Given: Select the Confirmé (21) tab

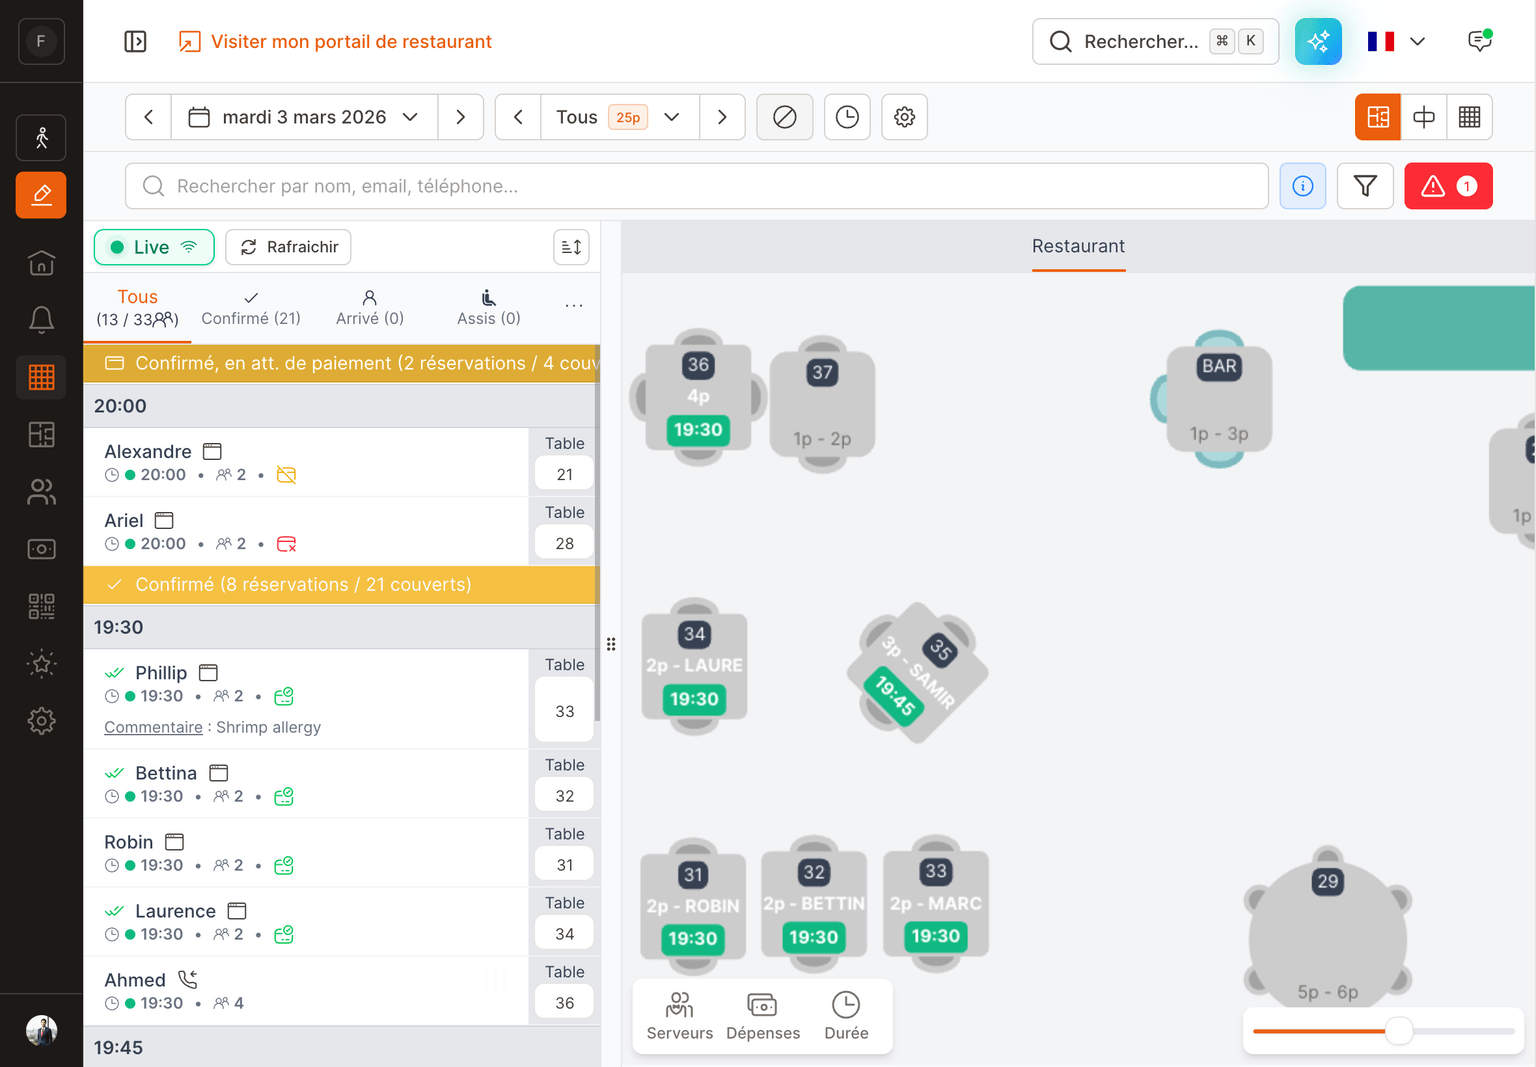Looking at the screenshot, I should click(251, 308).
